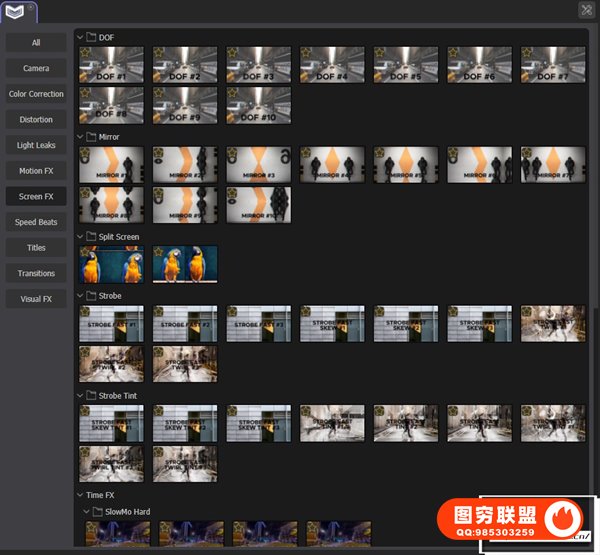Image resolution: width=600 pixels, height=555 pixels.
Task: Click the SlowMo Hard folder icon
Action: (x=97, y=512)
